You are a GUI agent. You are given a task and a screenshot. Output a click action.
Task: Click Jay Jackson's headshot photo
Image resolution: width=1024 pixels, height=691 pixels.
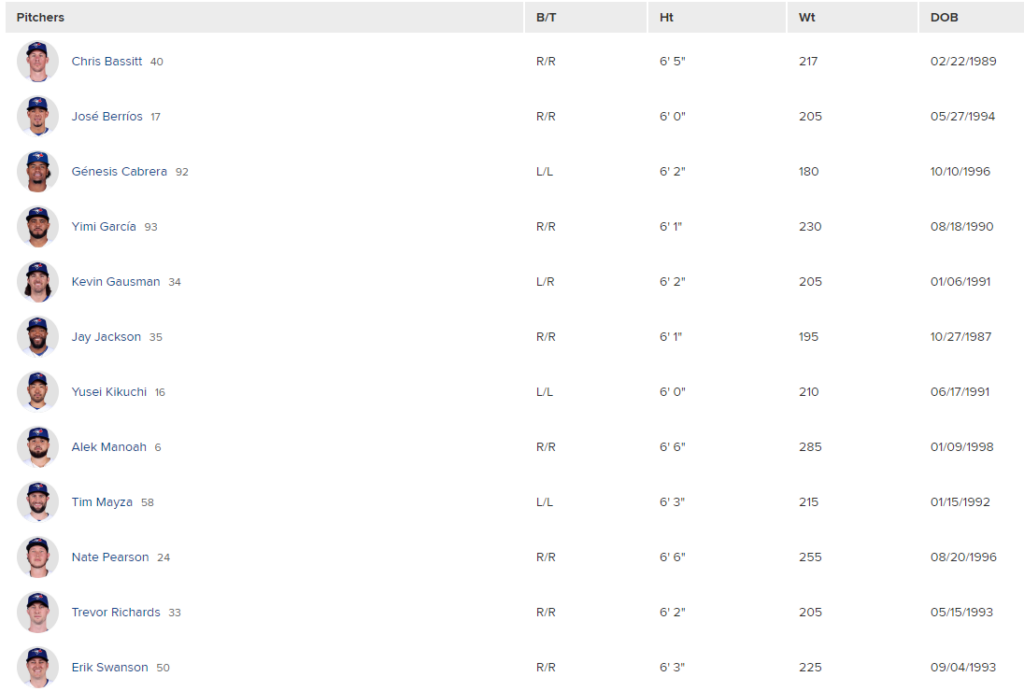pos(38,337)
